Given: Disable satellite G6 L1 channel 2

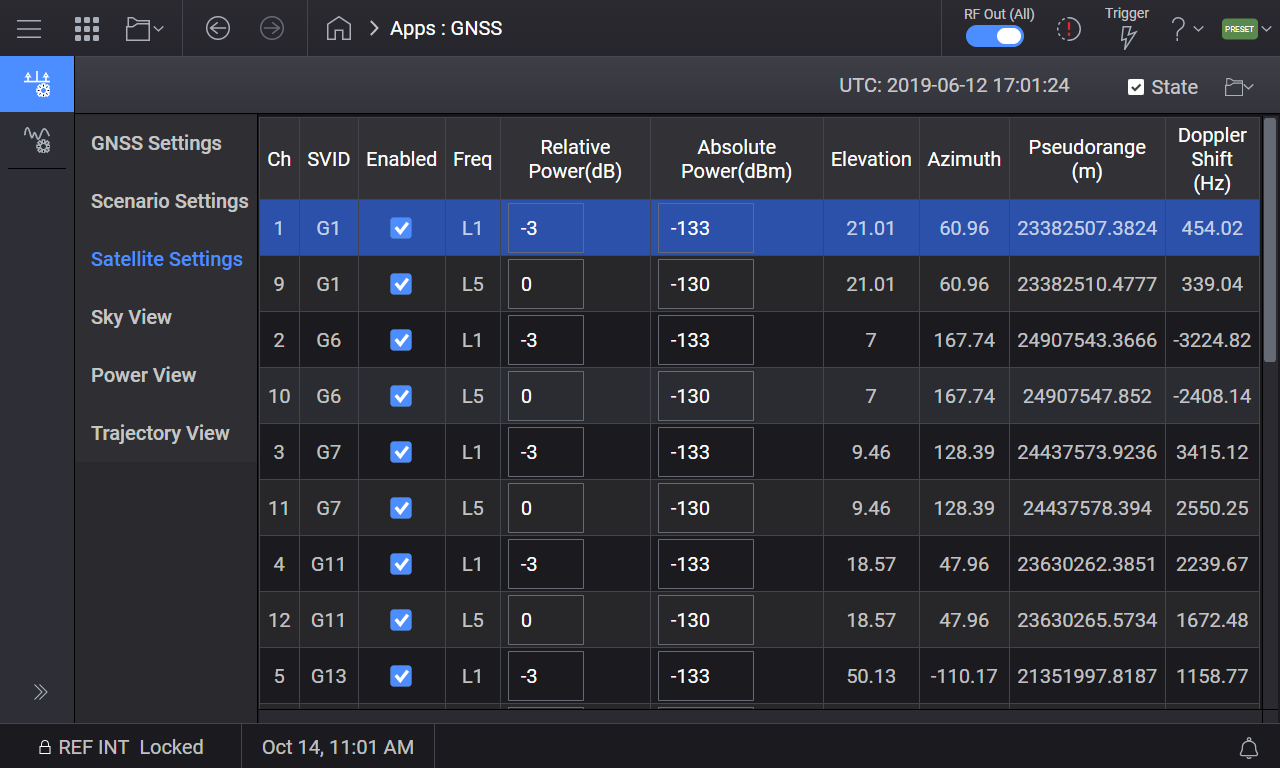Looking at the screenshot, I should click(x=401, y=340).
